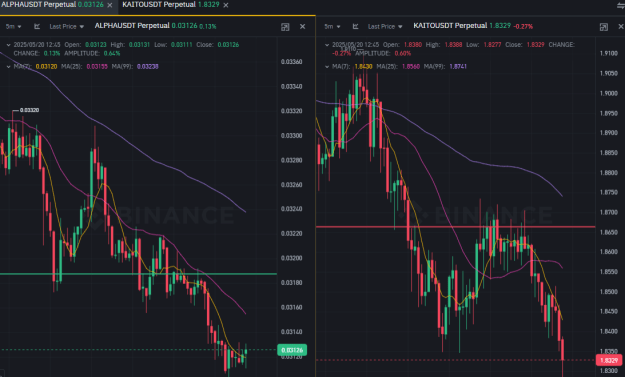This screenshot has width=625, height=377.
Task: Click the -0.27% change in KAITOUSDT header
Action: [523, 26]
